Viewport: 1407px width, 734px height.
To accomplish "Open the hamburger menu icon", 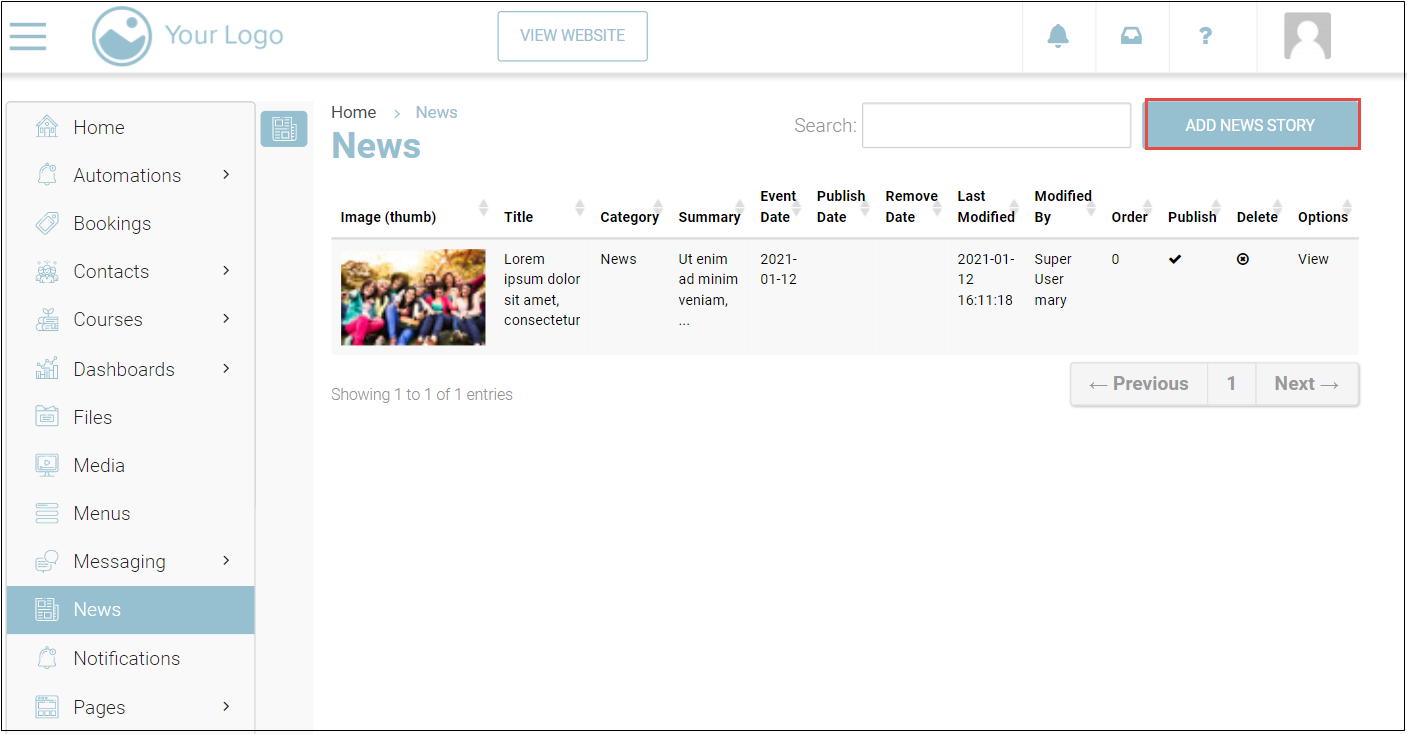I will 28,36.
